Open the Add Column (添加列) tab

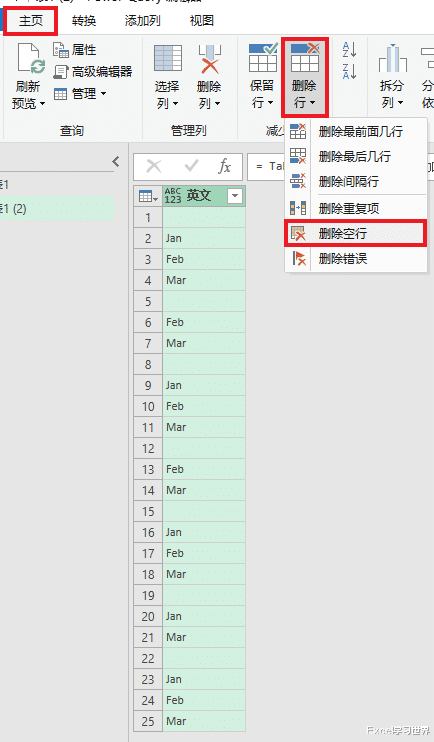(142, 21)
